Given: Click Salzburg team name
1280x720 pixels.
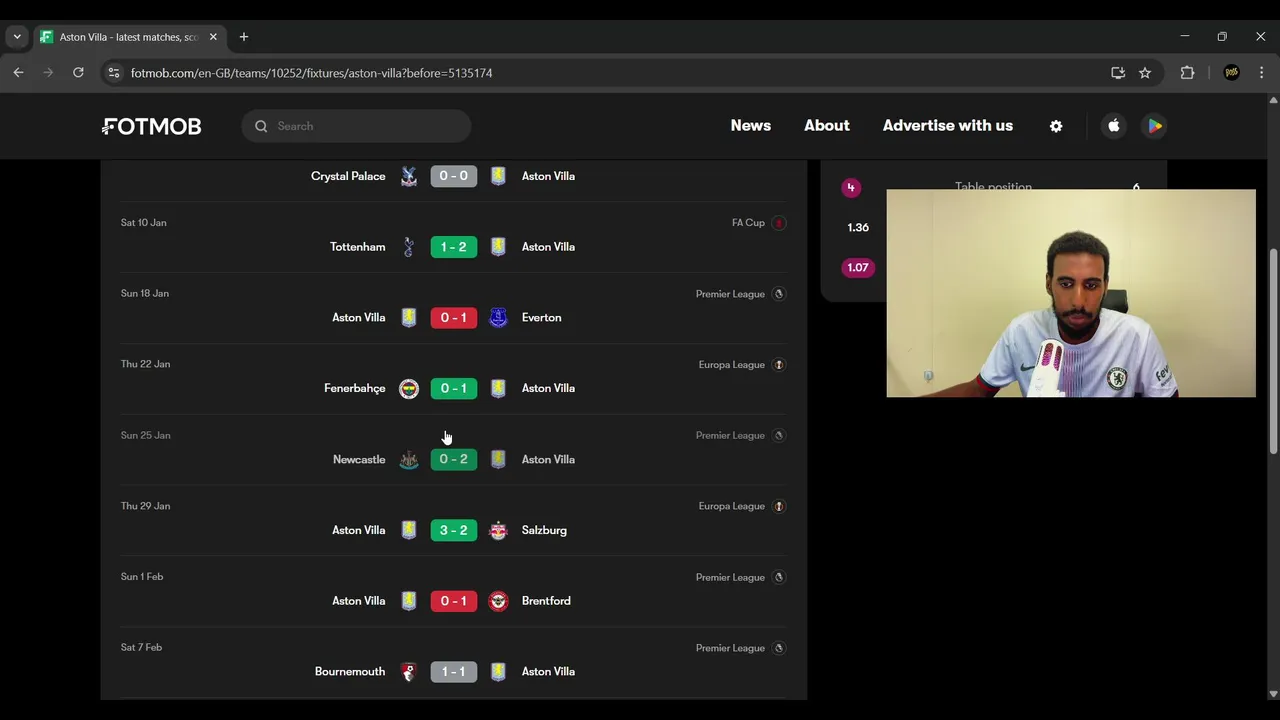Looking at the screenshot, I should [544, 530].
